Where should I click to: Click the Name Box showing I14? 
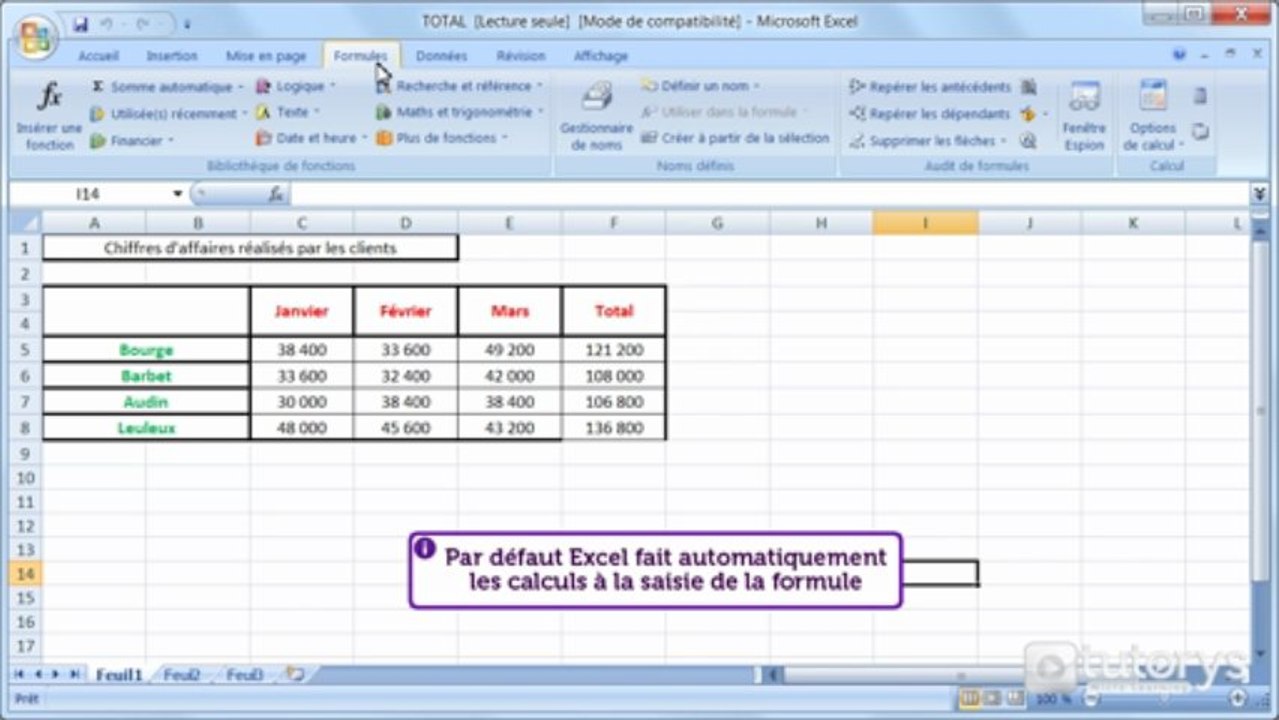[x=90, y=194]
